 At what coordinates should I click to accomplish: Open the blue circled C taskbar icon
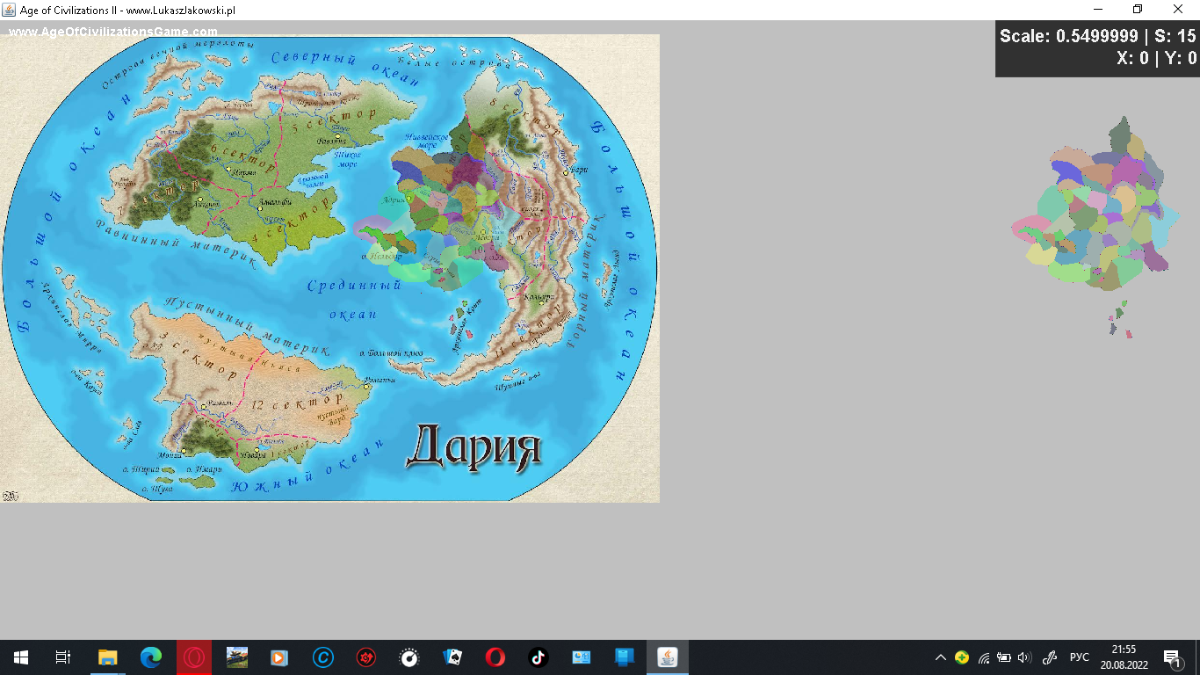[x=323, y=657]
